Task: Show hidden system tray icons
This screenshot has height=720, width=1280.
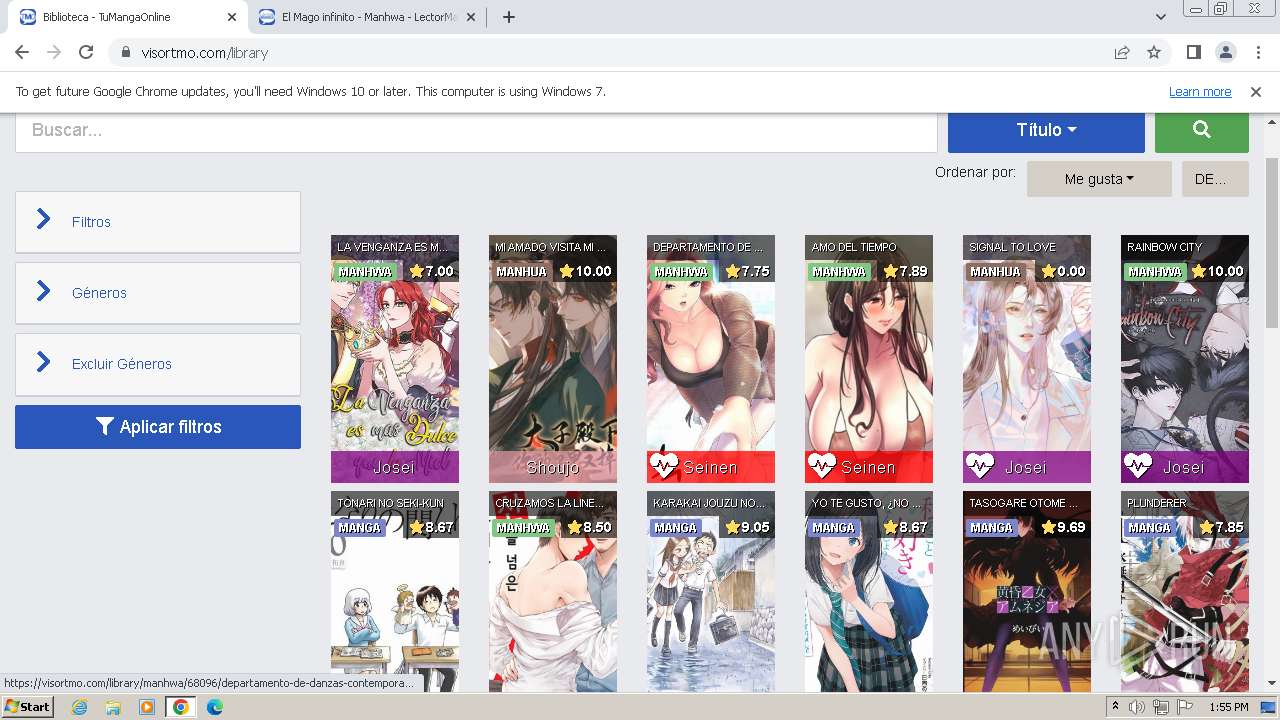Action: tap(1116, 707)
